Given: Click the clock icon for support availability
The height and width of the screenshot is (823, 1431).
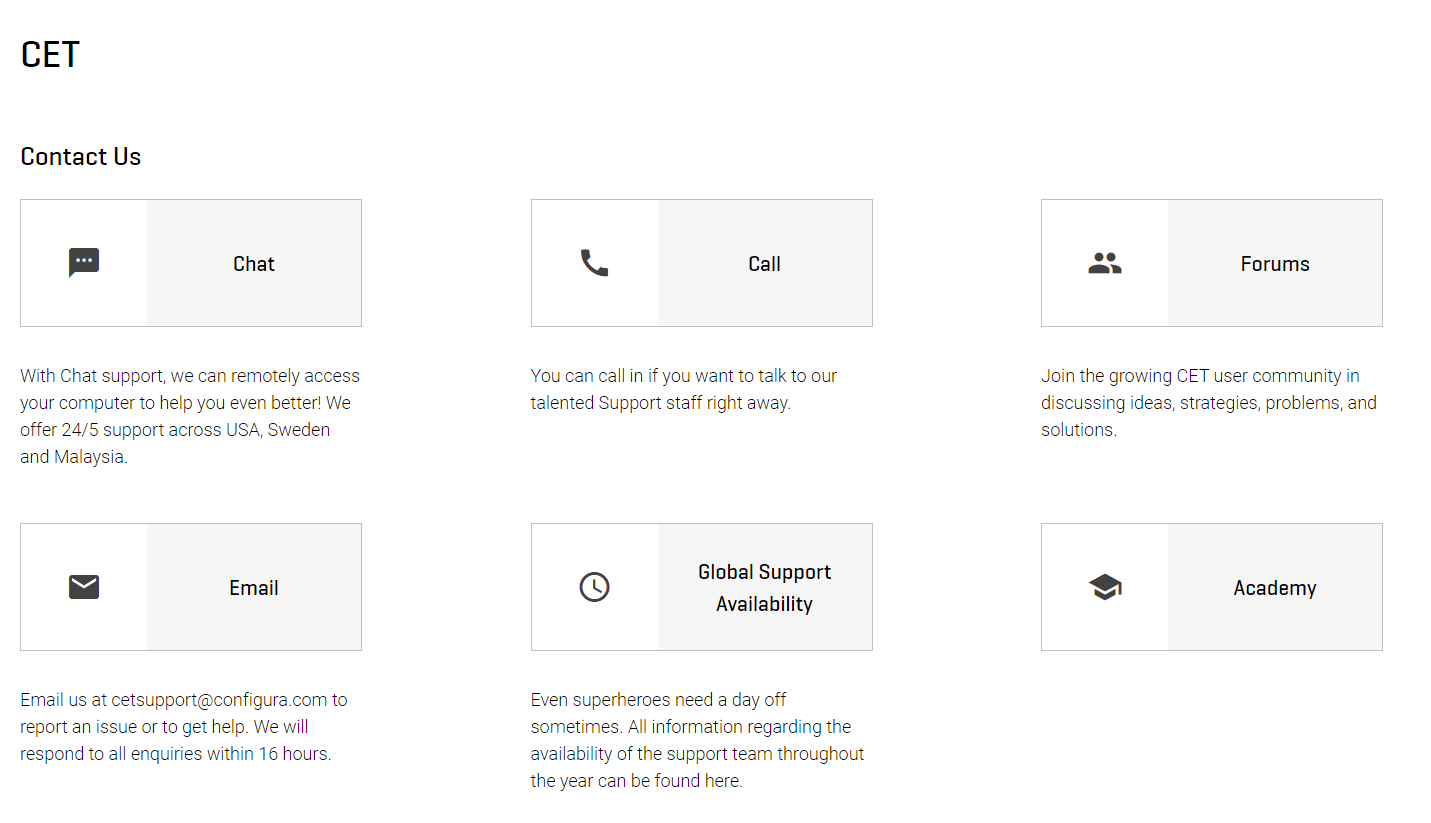Looking at the screenshot, I should point(594,587).
